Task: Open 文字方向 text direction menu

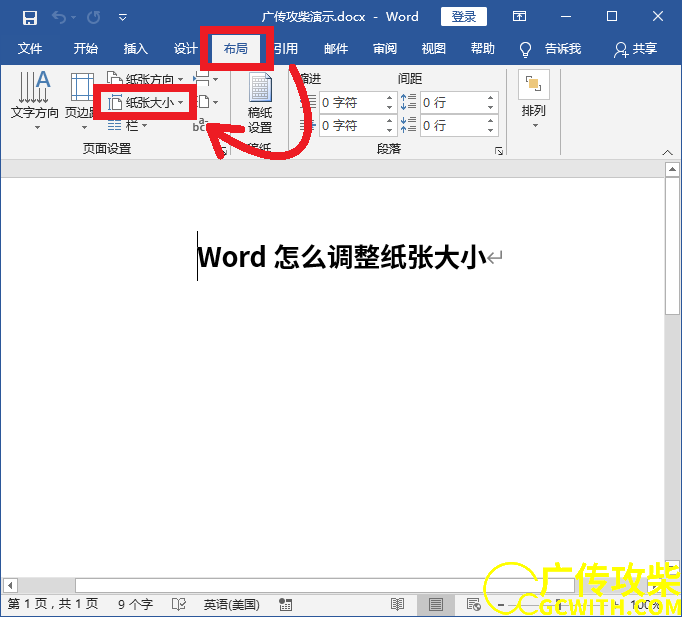Action: (x=34, y=101)
